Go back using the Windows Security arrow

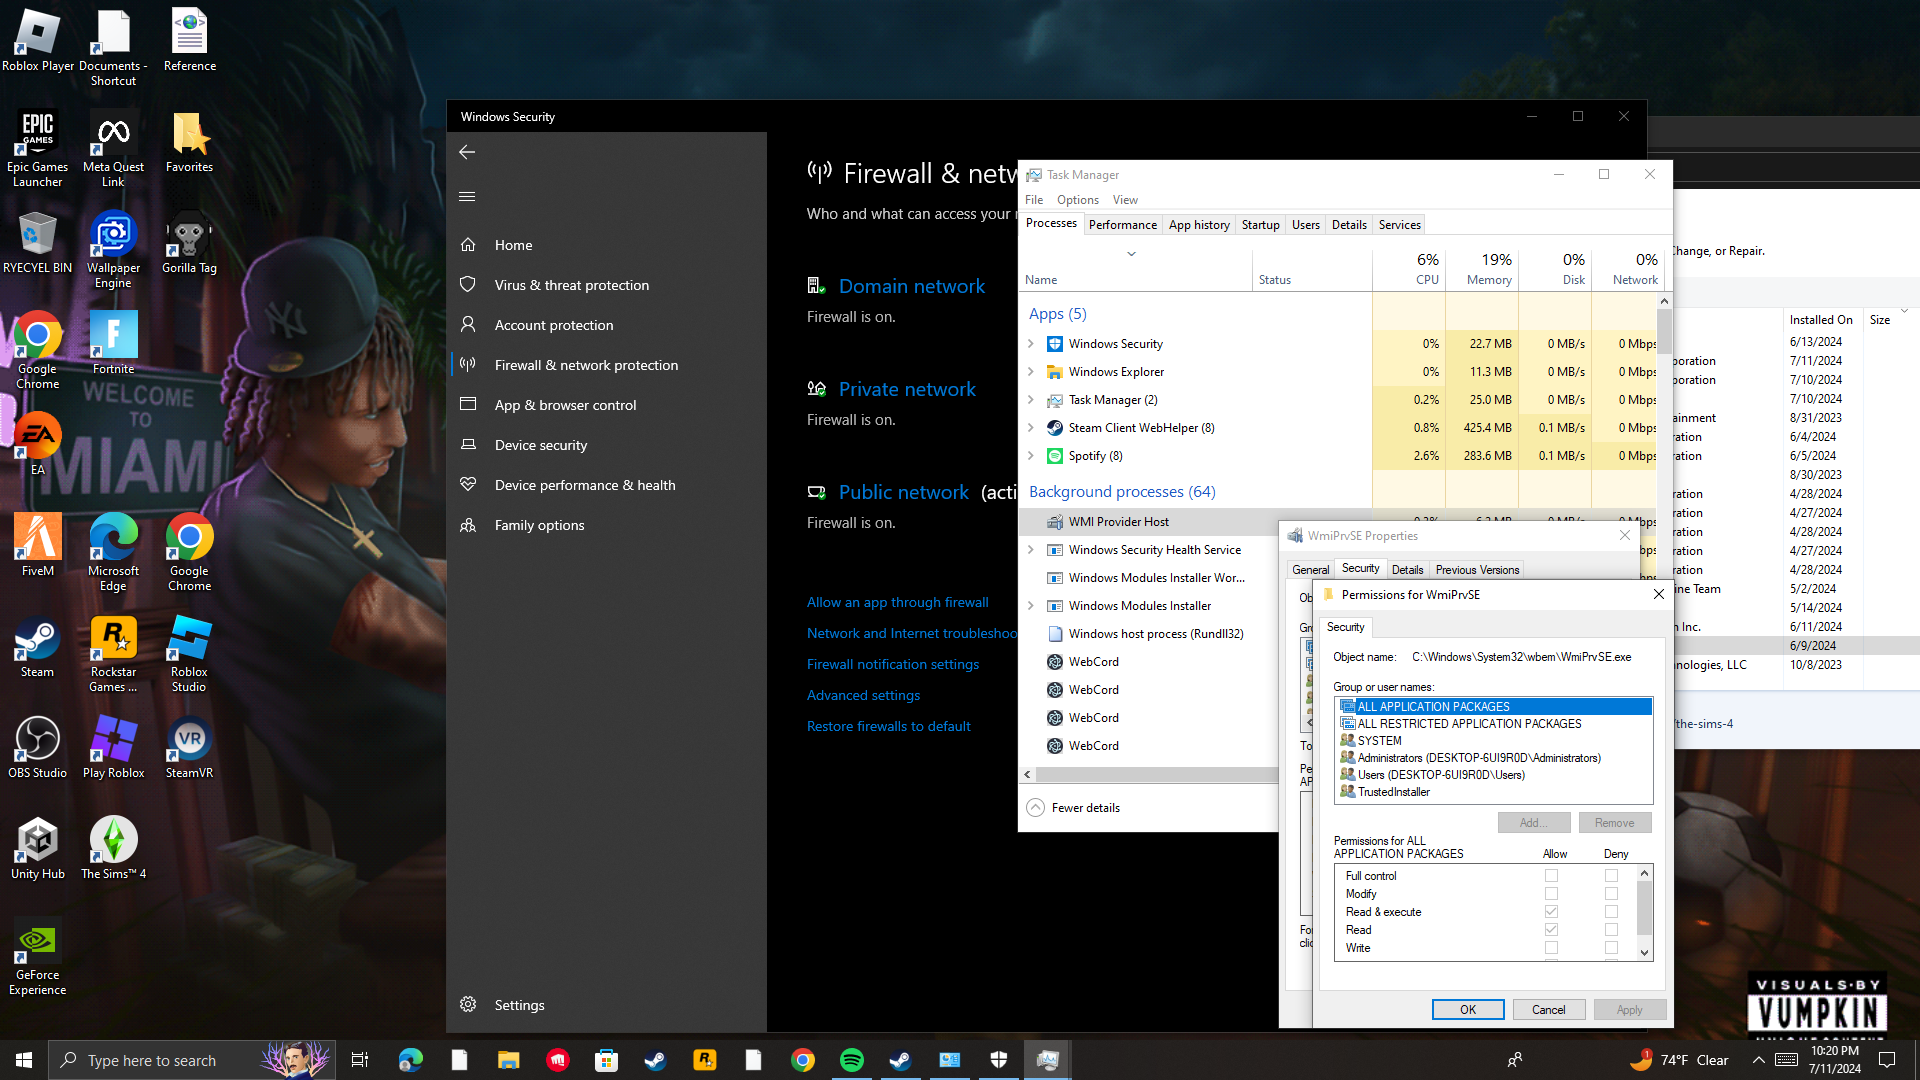(x=467, y=152)
